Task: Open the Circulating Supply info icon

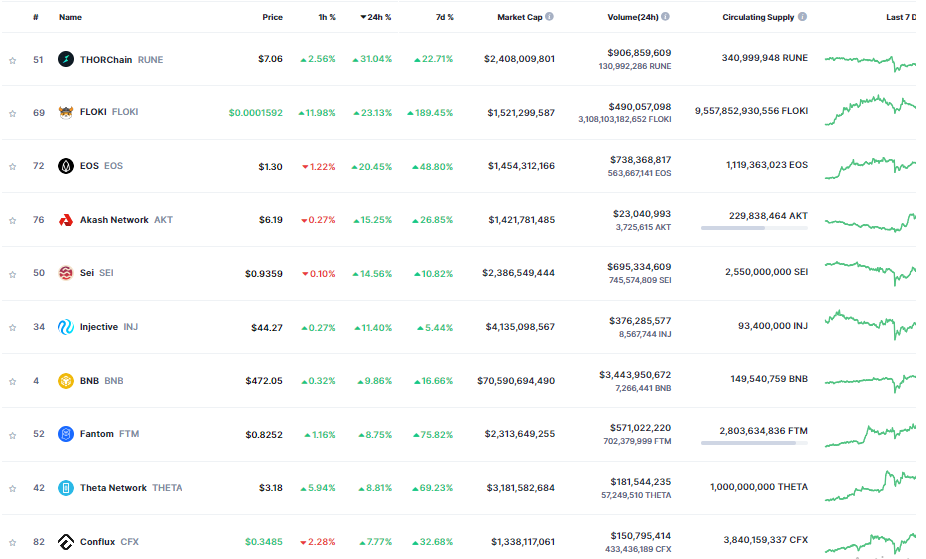Action: click(802, 17)
